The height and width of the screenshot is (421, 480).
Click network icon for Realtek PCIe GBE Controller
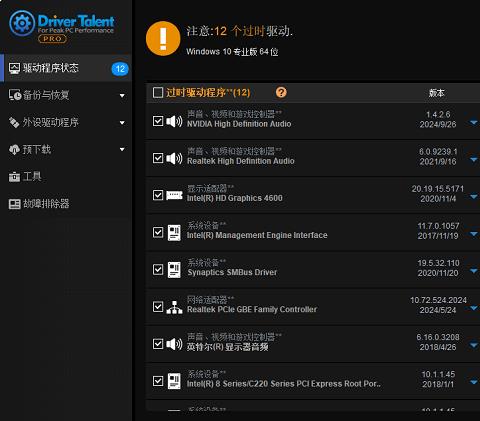click(174, 307)
